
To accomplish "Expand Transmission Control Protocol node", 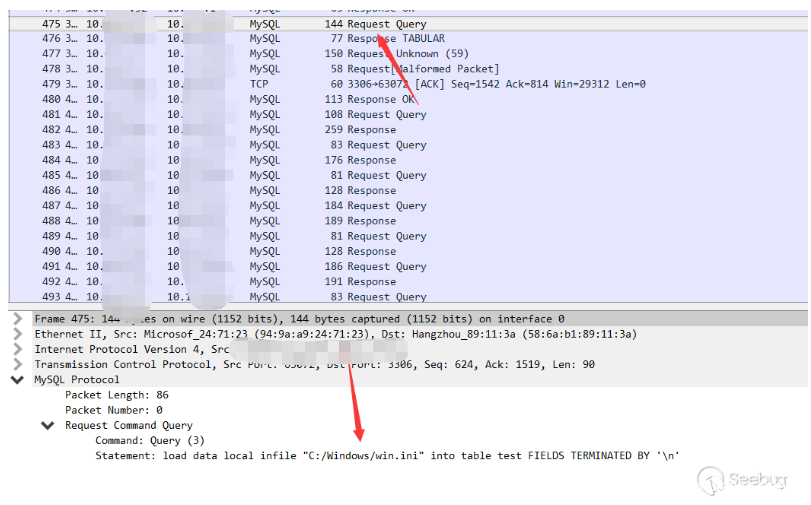I will (17, 364).
